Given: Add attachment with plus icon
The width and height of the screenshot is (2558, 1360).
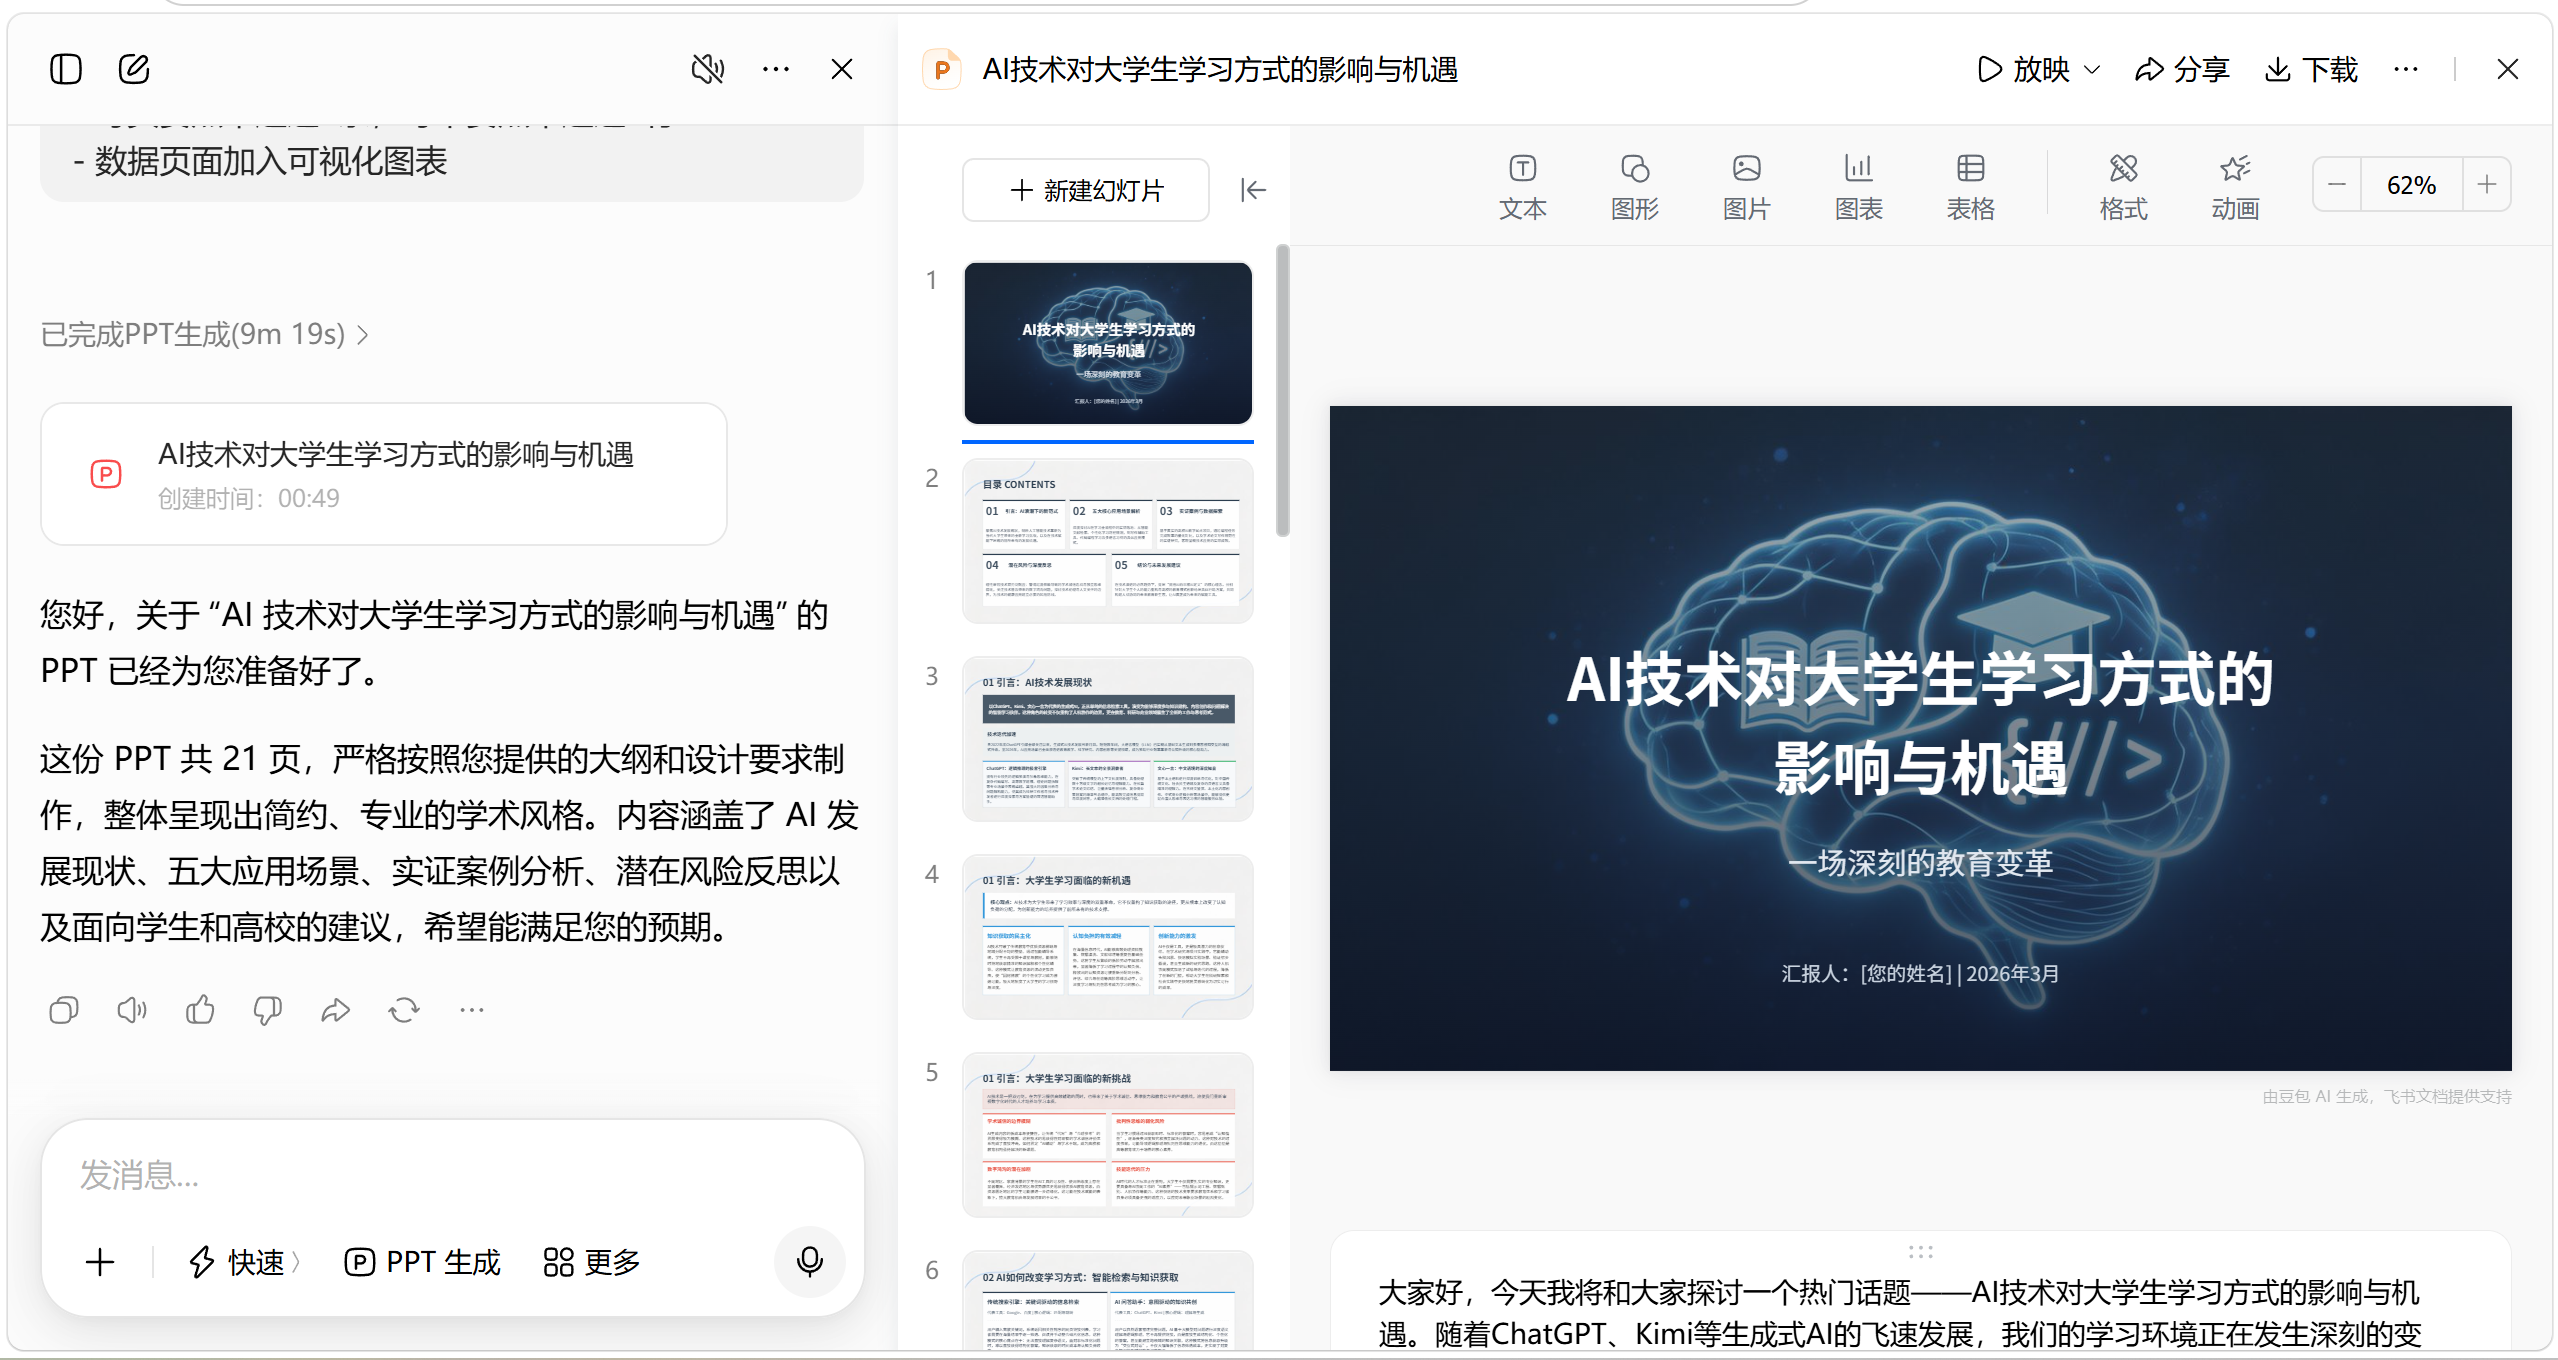Looking at the screenshot, I should [x=100, y=1262].
